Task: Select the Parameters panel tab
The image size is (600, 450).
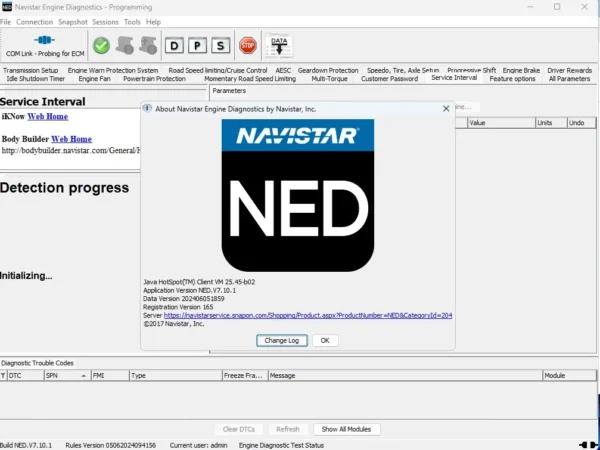Action: [x=229, y=91]
